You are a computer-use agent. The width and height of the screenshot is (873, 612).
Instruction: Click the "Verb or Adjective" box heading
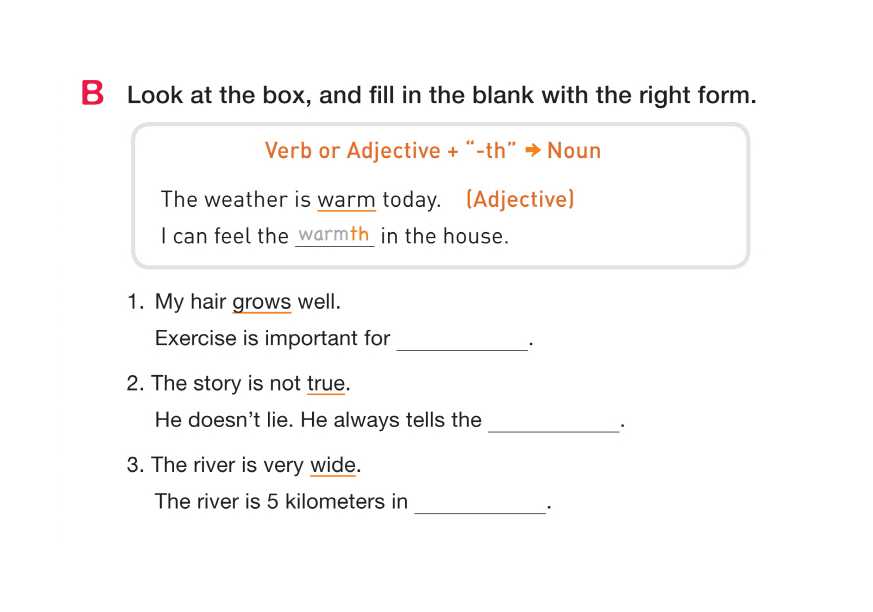352,151
